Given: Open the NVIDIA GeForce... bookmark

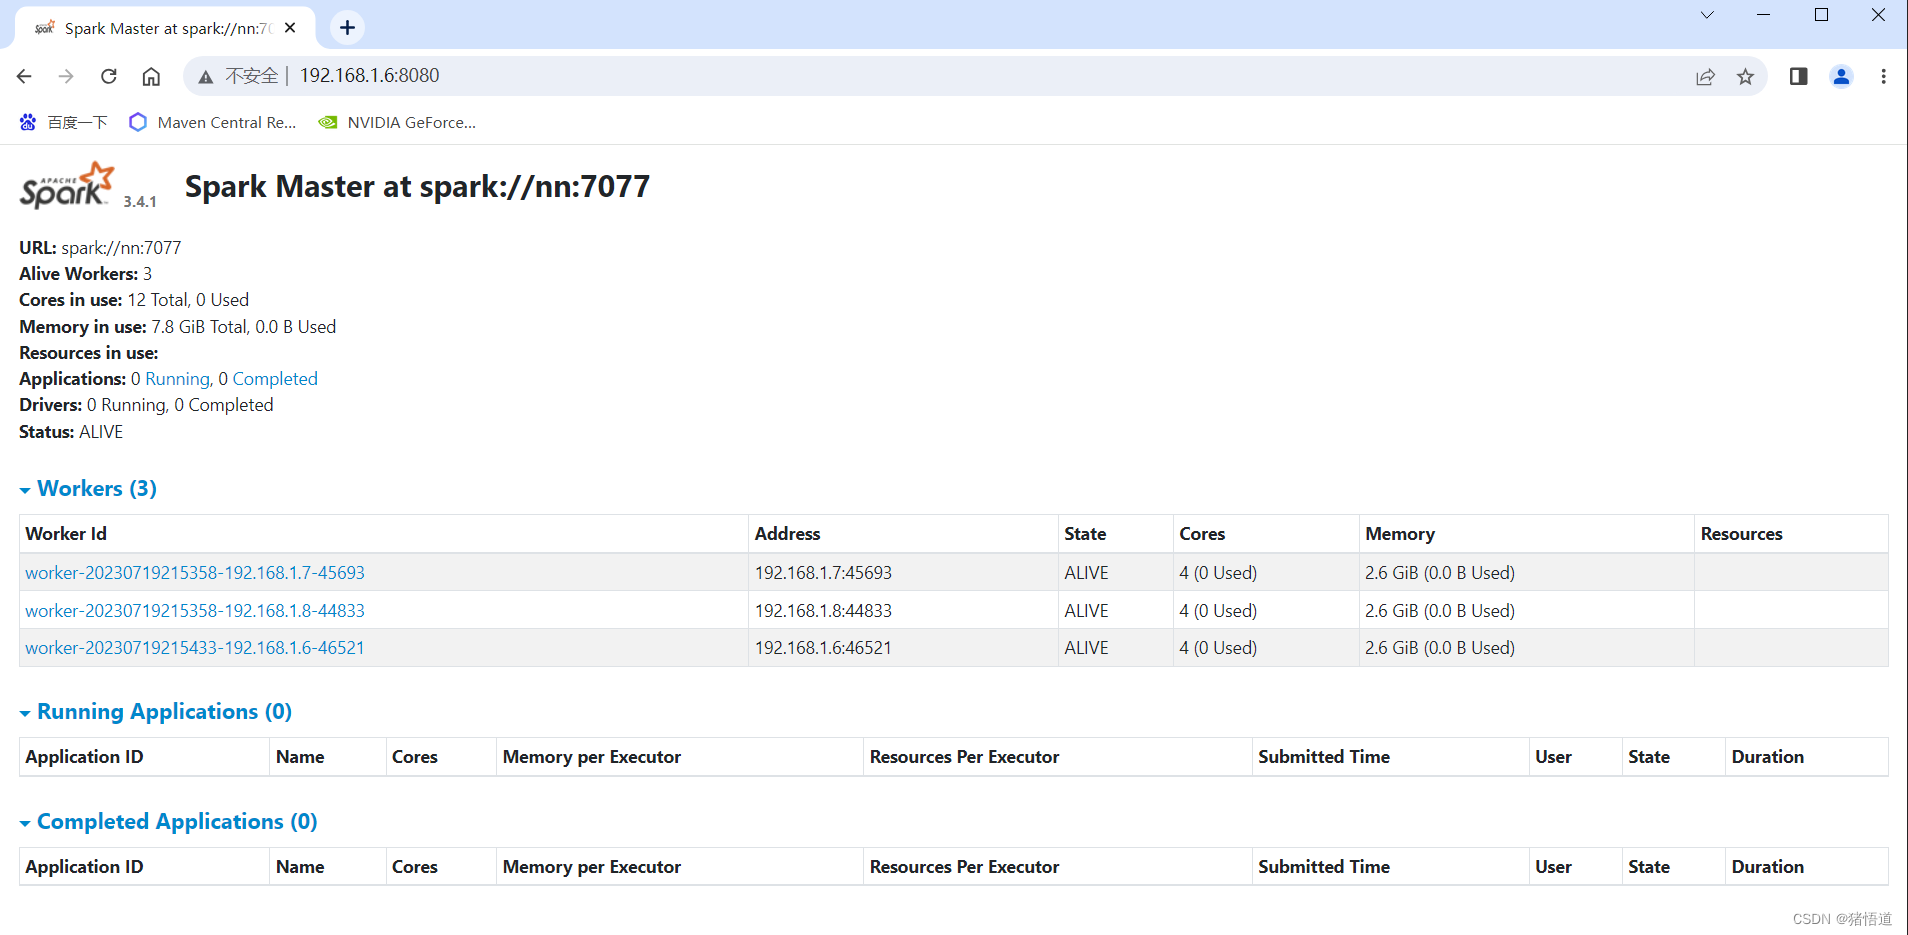Looking at the screenshot, I should click(x=397, y=122).
